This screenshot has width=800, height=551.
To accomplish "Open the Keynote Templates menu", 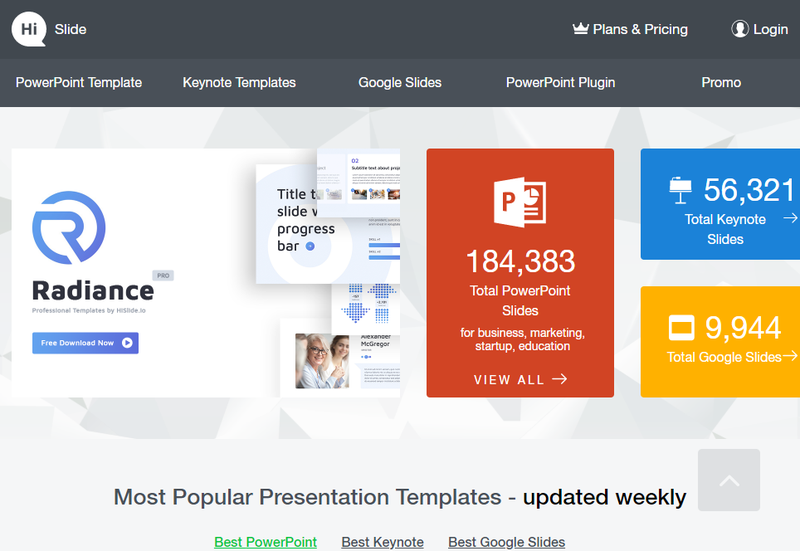I will coord(239,83).
